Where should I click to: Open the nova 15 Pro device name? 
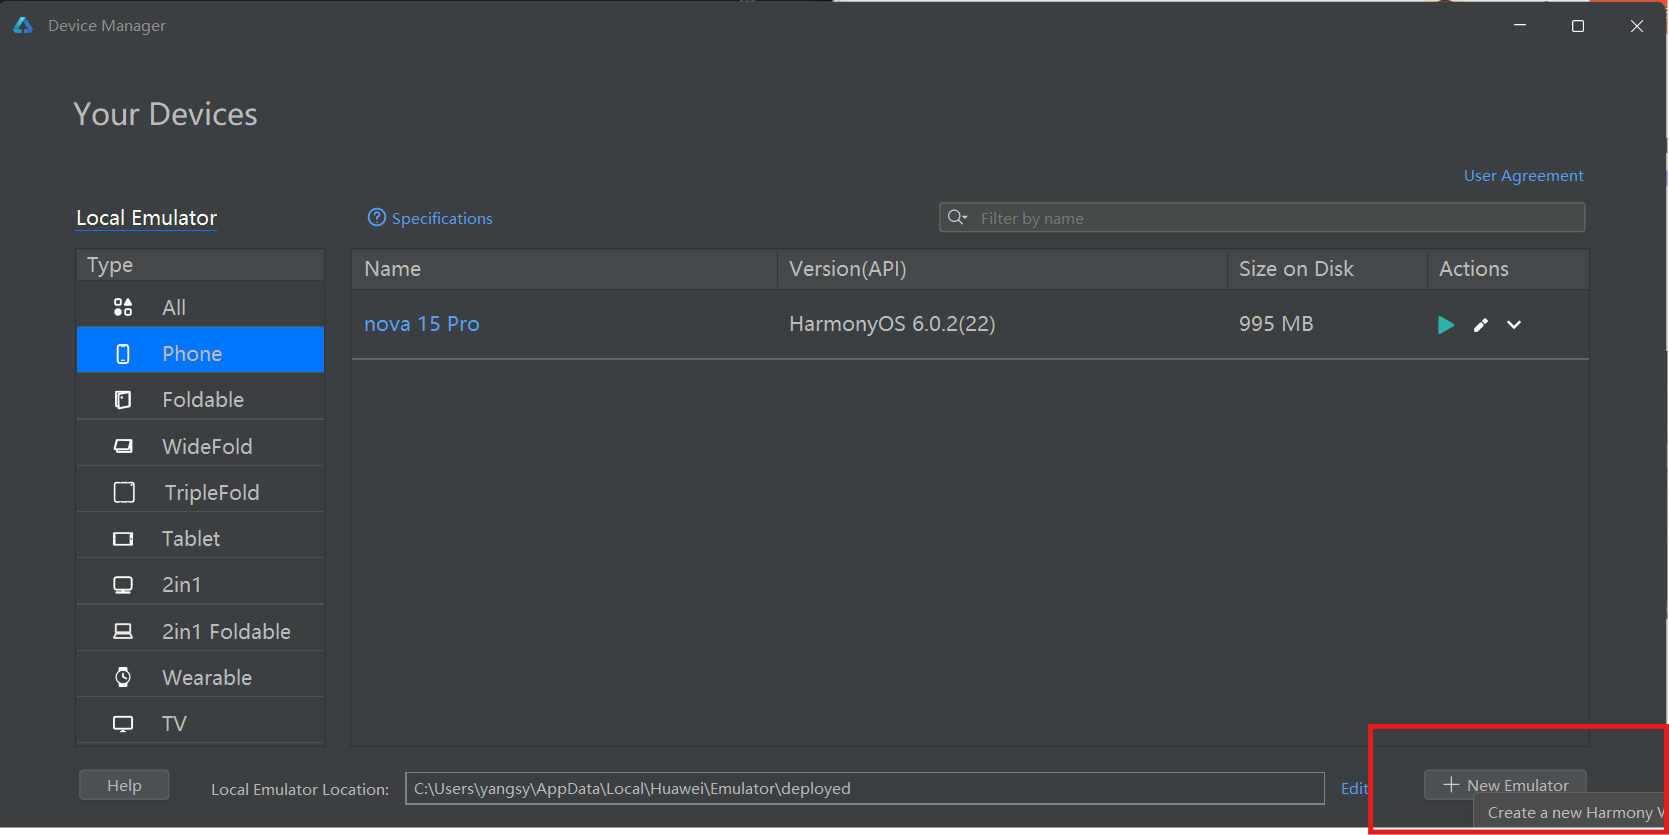[422, 324]
